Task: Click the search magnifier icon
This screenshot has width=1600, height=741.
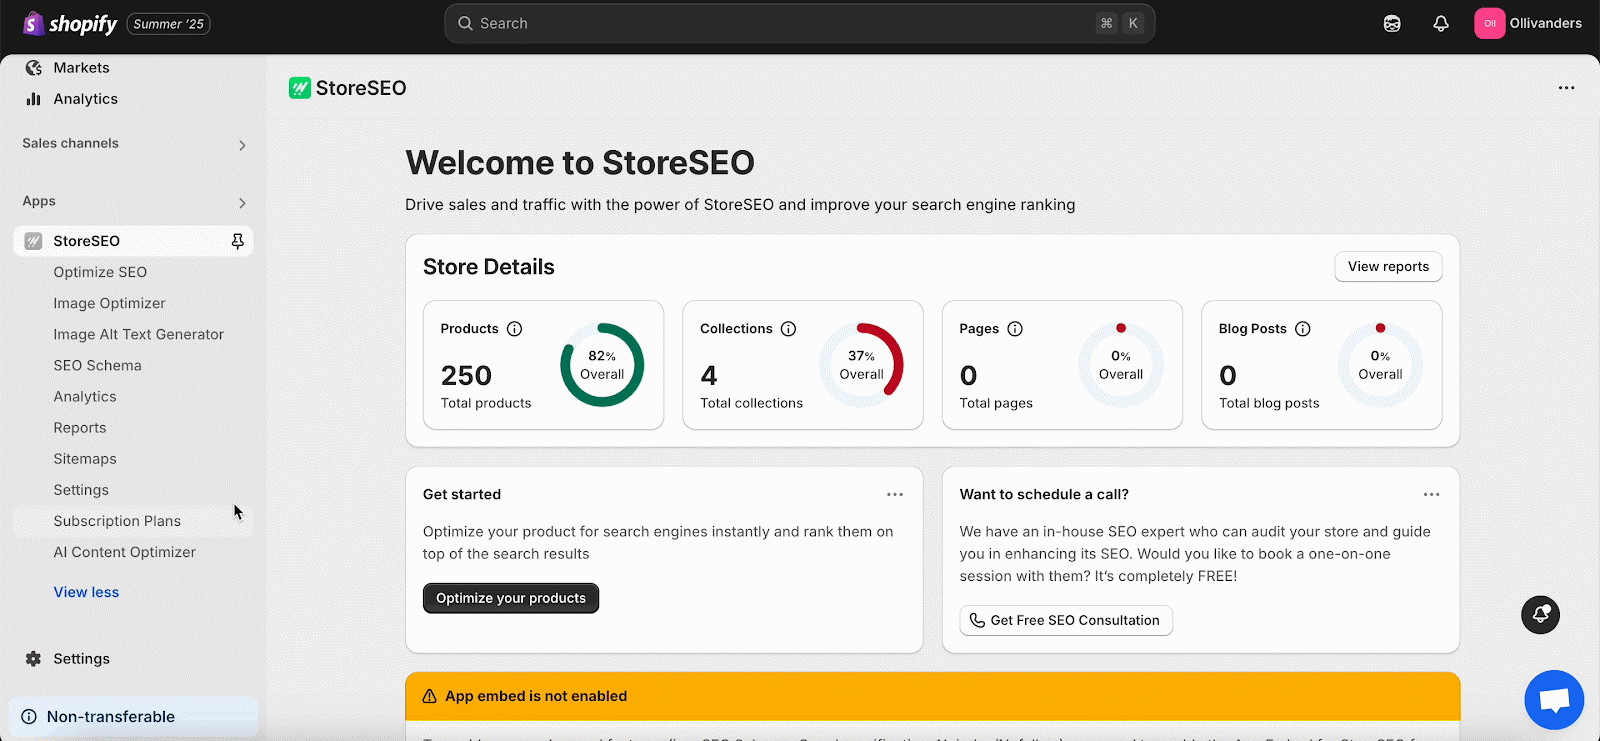Action: pyautogui.click(x=465, y=23)
